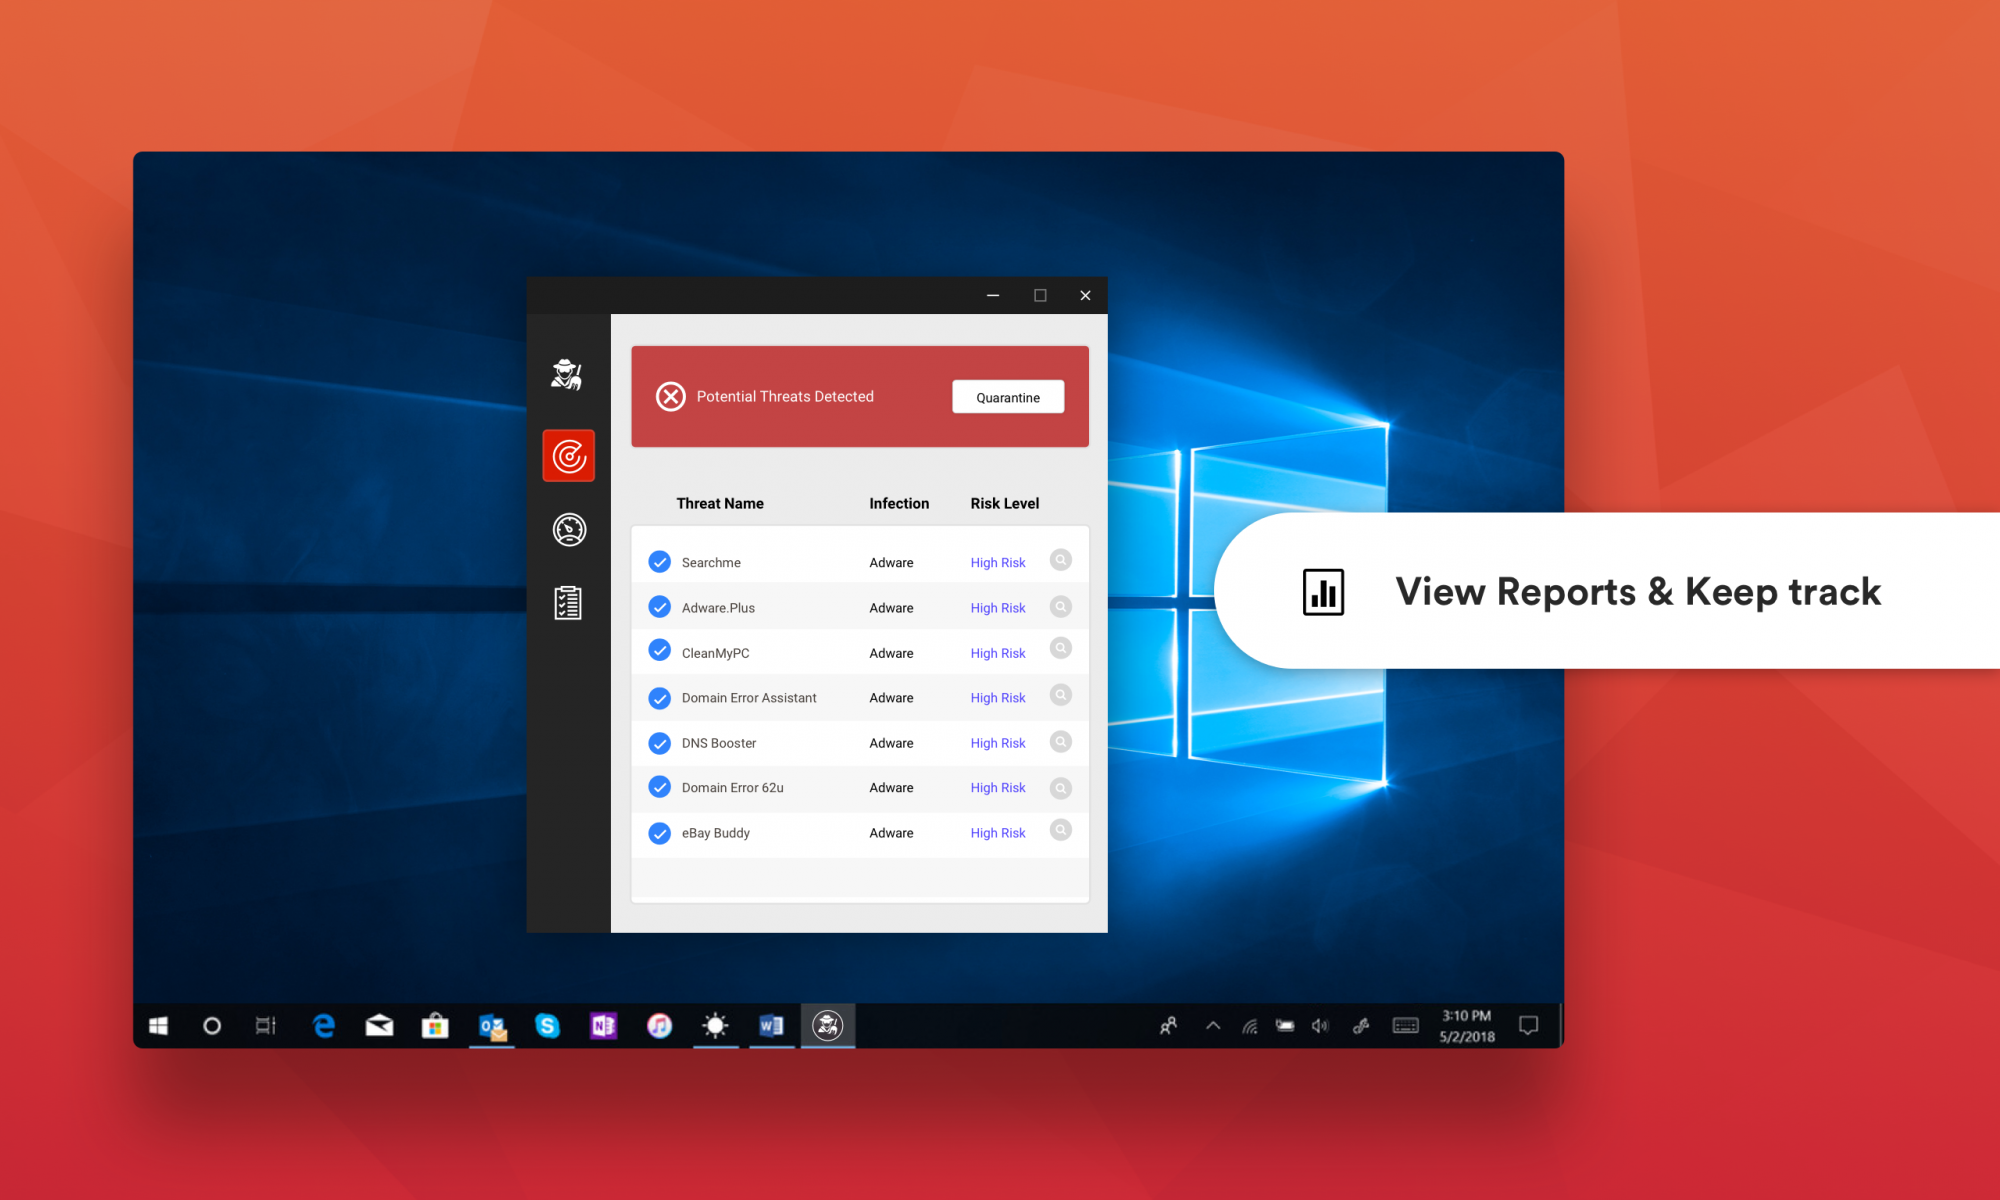Open the speedometer optimization icon in sidebar
The image size is (2000, 1200).
569,529
